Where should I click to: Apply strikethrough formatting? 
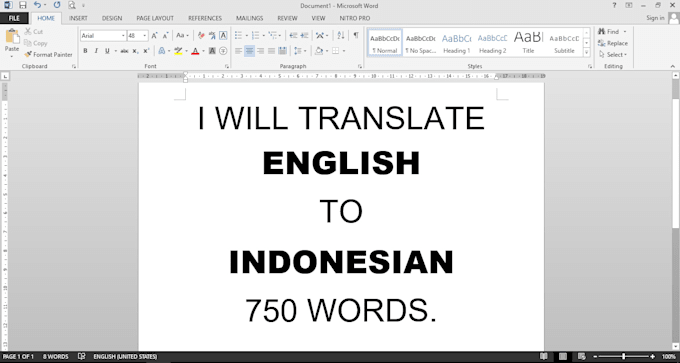coord(124,51)
